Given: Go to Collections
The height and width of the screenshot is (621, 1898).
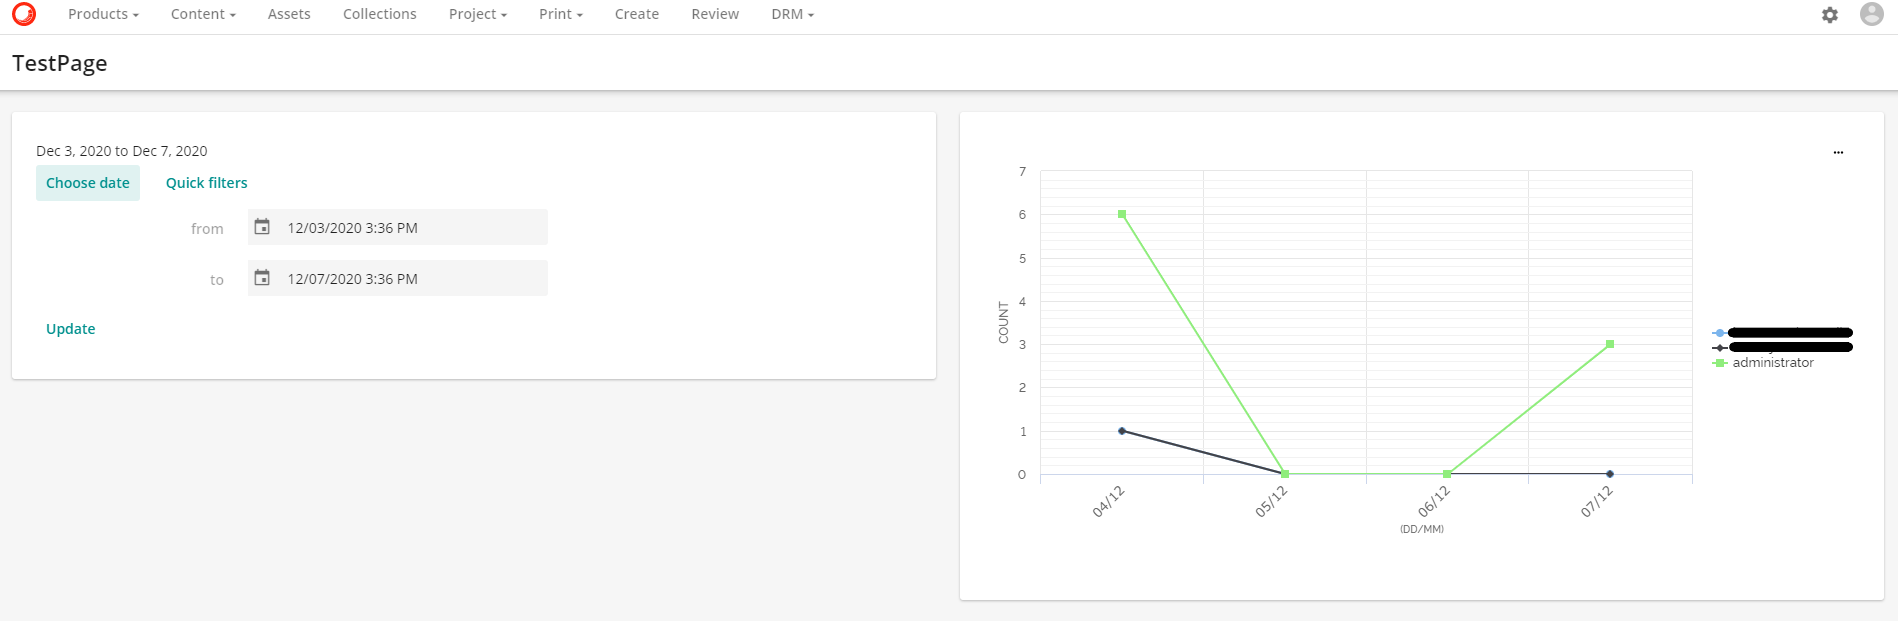Looking at the screenshot, I should tap(380, 14).
